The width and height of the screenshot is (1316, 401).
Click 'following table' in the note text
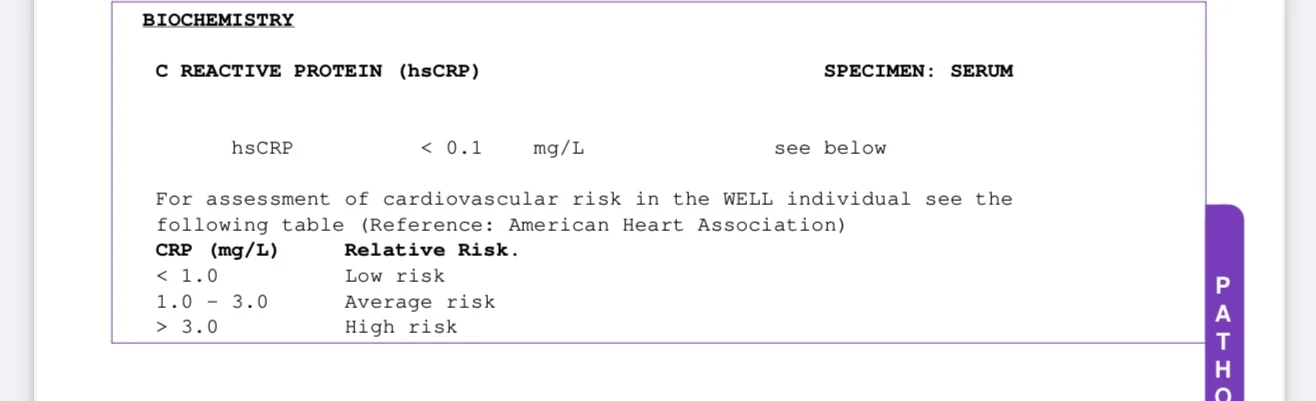(249, 225)
